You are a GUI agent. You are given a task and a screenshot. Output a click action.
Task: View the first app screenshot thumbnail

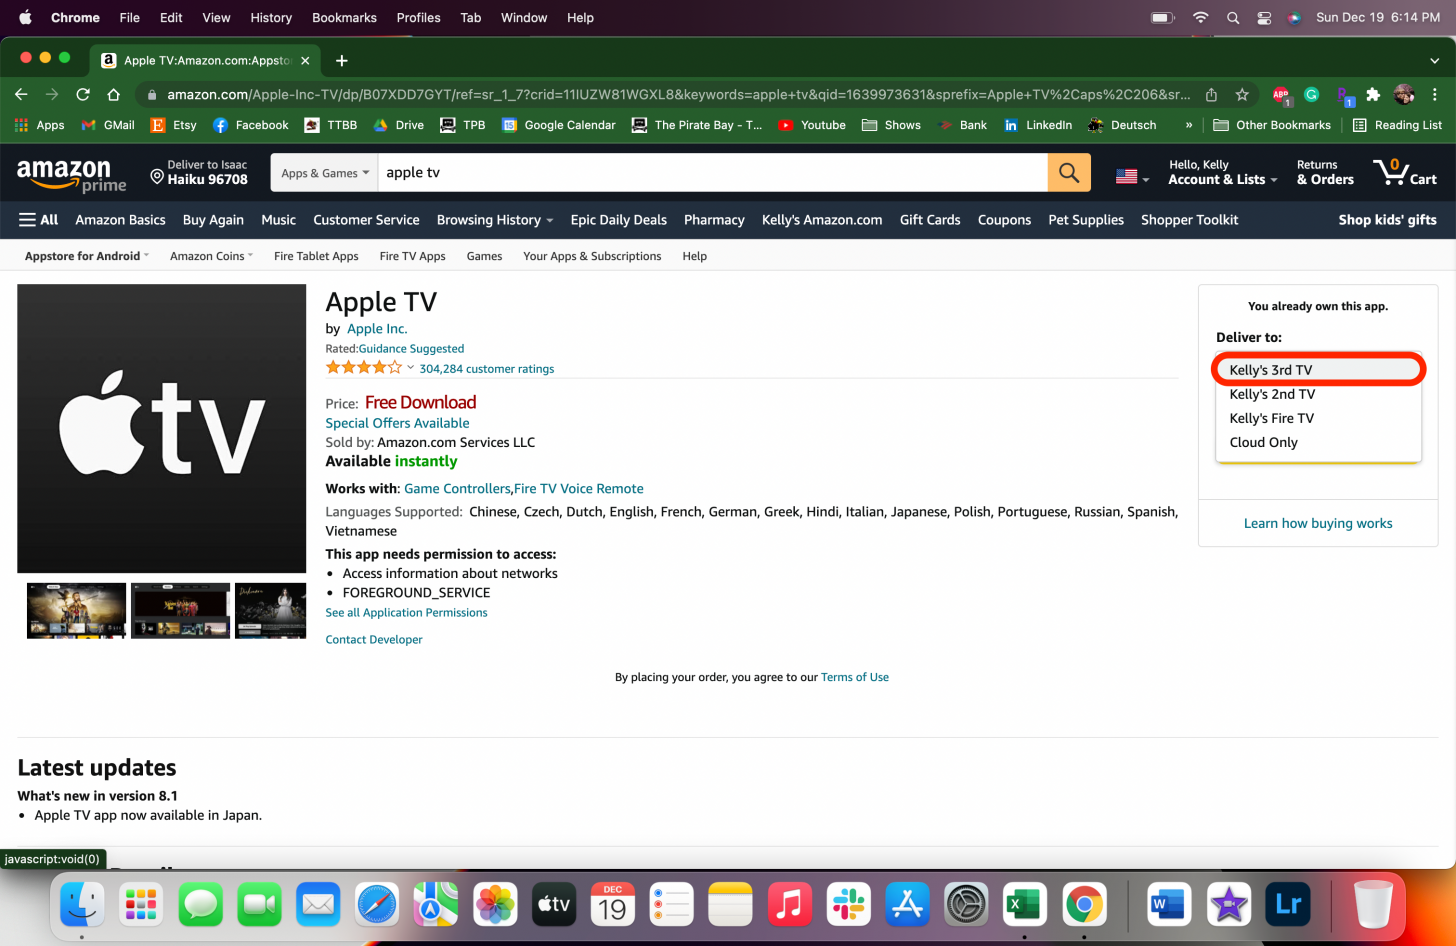click(77, 610)
